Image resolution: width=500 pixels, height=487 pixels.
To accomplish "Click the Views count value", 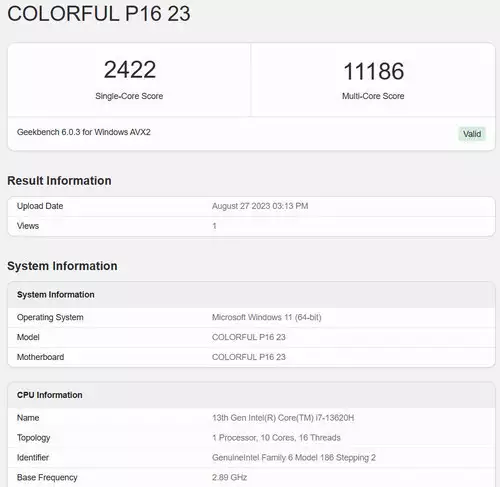I will [214, 226].
